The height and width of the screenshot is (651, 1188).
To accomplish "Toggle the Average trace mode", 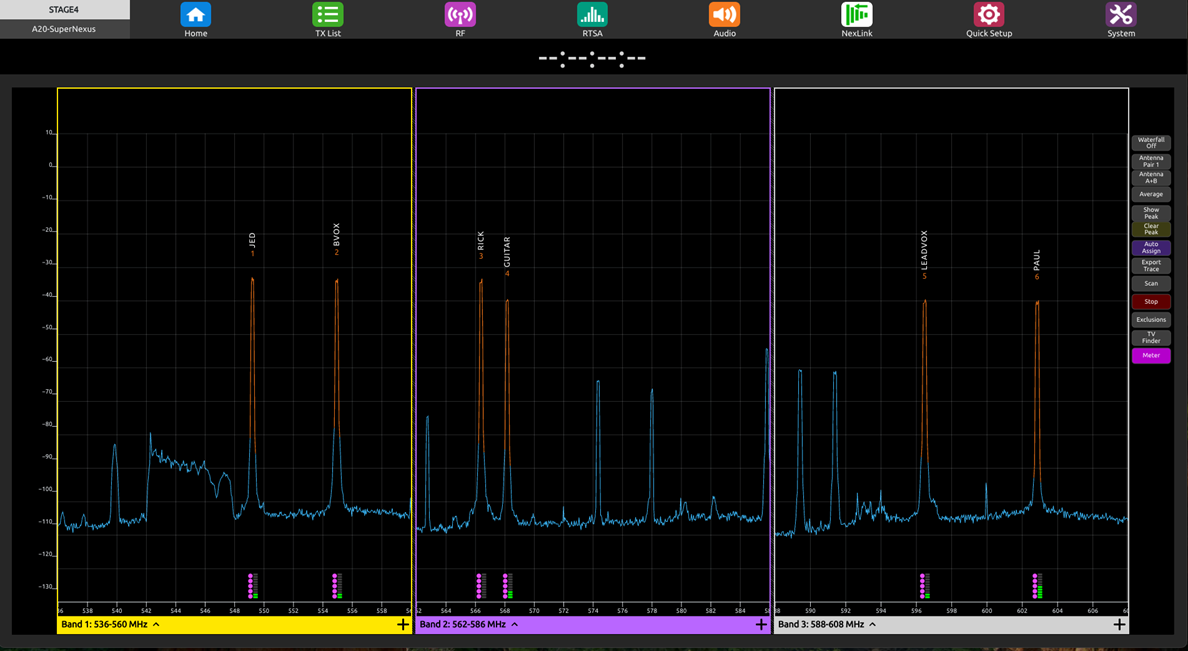I will 1151,194.
